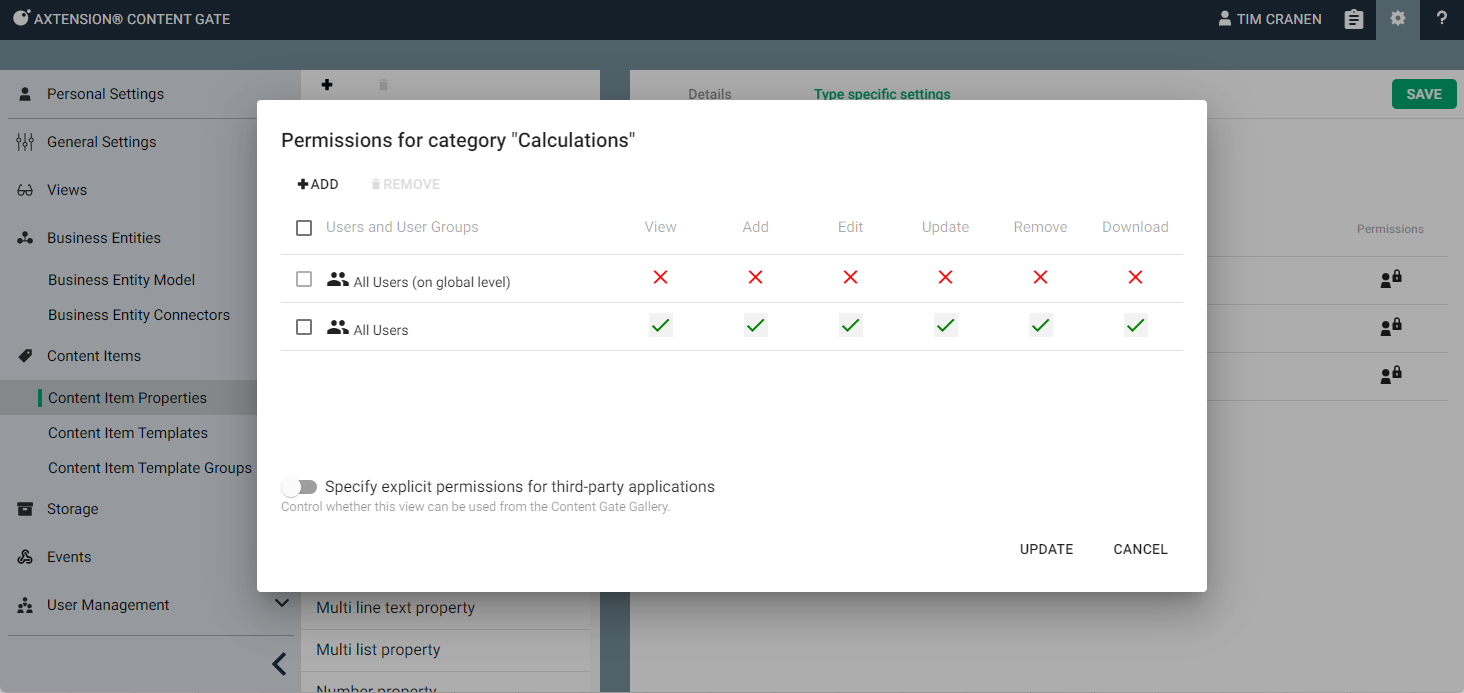Screen dimensions: 1464x693
Task: Expand the User Management section chevron
Action: [x=282, y=603]
